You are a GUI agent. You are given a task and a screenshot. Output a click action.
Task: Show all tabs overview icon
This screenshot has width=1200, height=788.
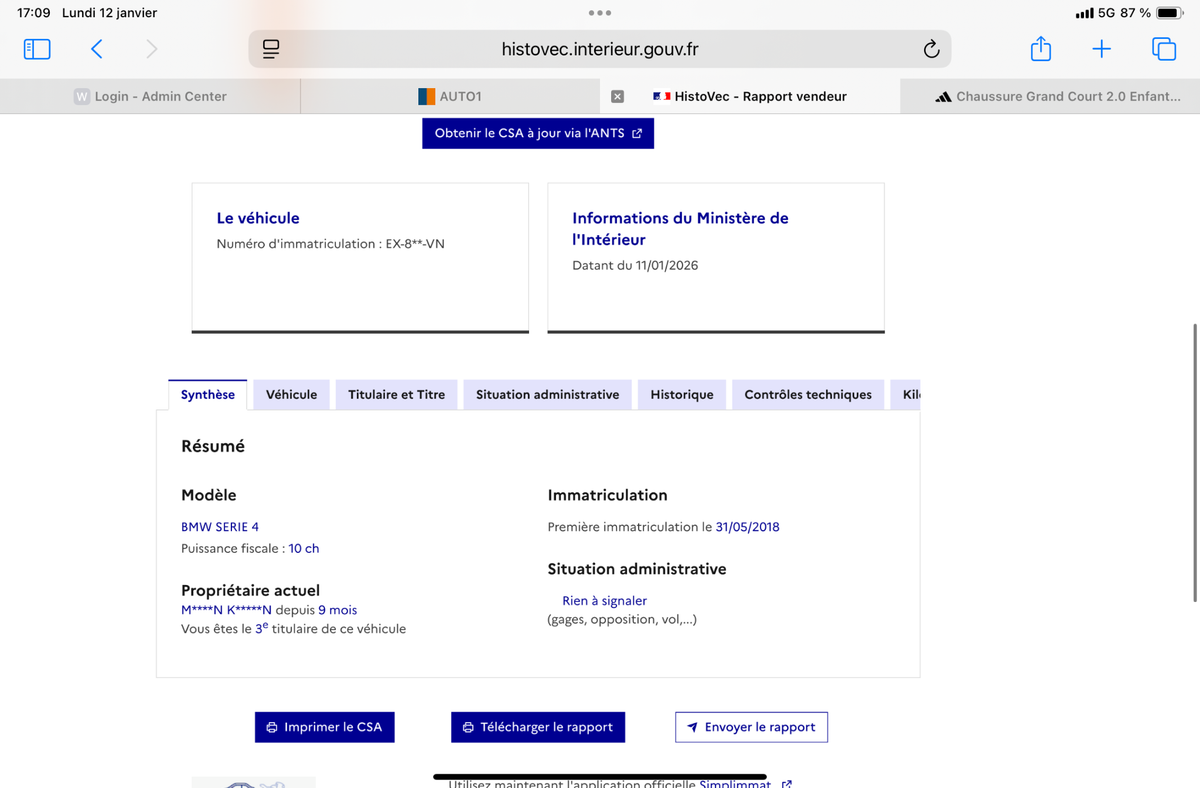pyautogui.click(x=1164, y=49)
